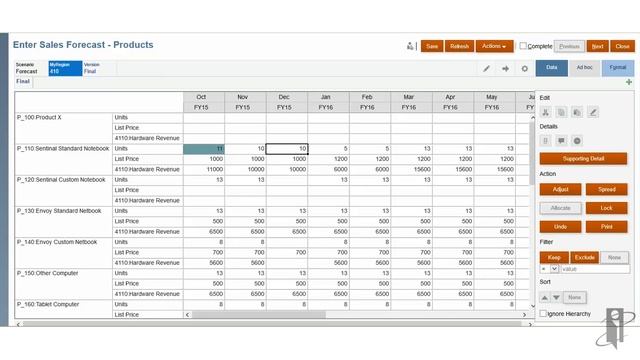Click the grid horizontal scrollbar thumb
The height and width of the screenshot is (360, 640).
click(x=259, y=315)
